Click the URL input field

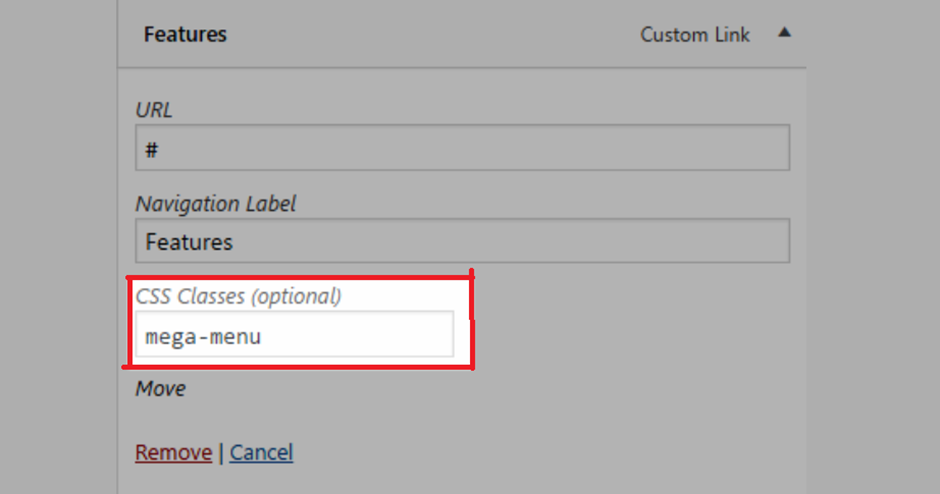[x=462, y=148]
